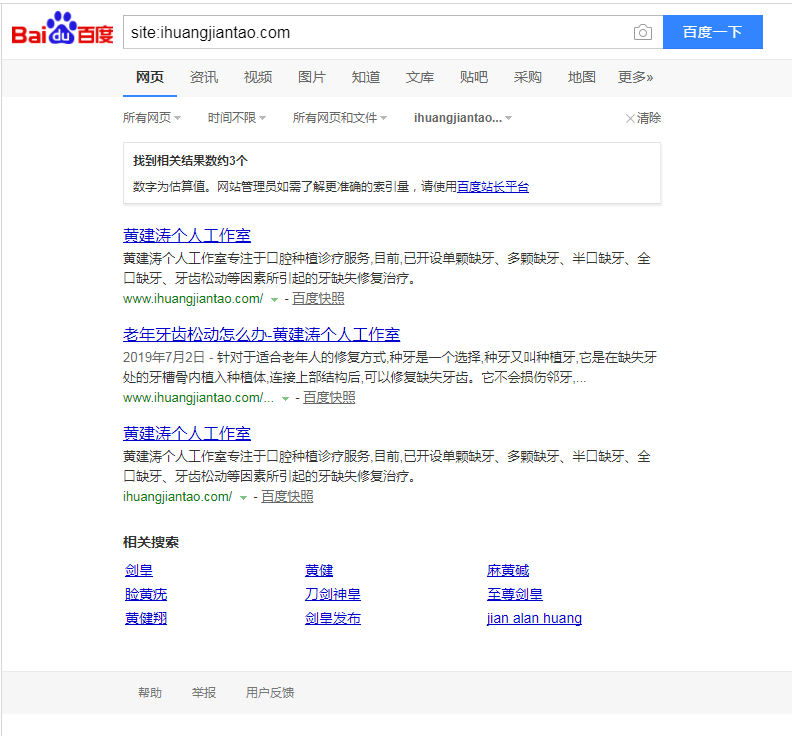792x736 pixels.
Task: Switch to the 贴吧 tab
Action: pyautogui.click(x=474, y=77)
